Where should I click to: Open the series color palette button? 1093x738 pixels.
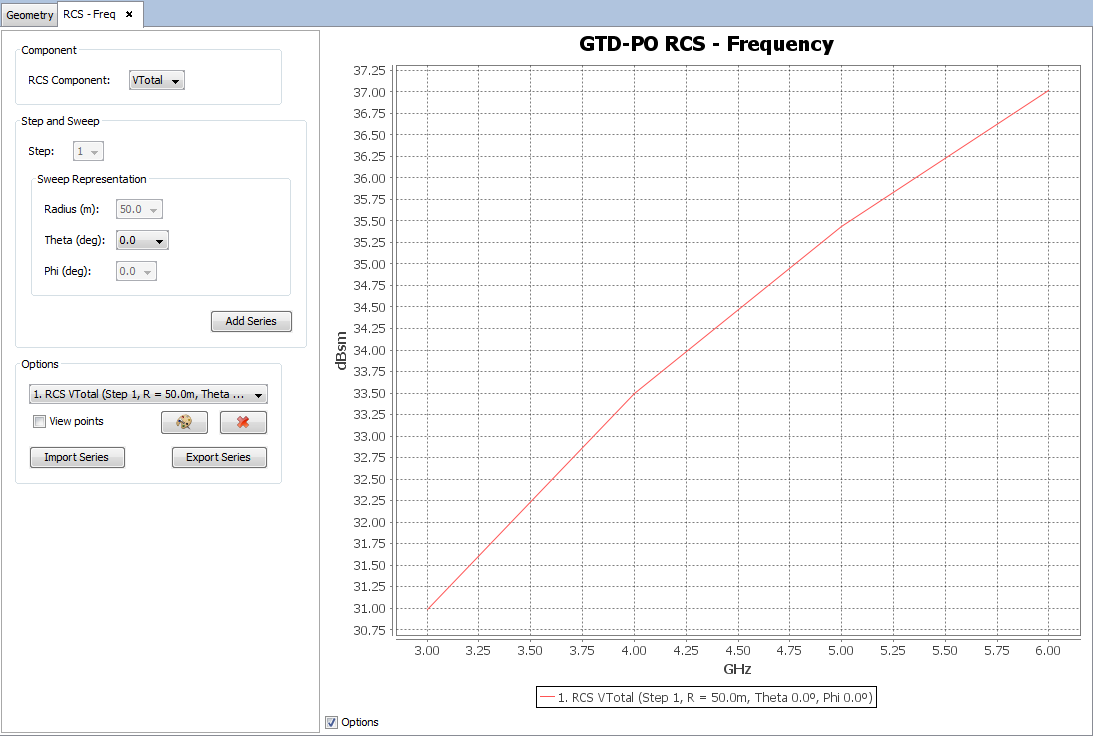click(x=184, y=422)
